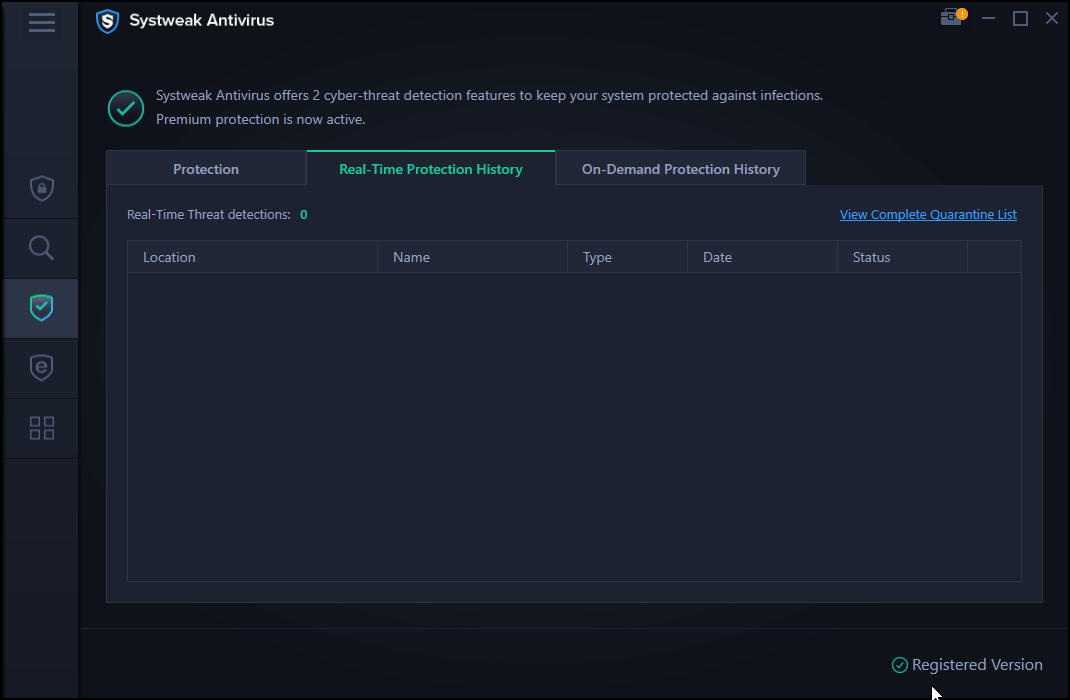
Task: Sort threats by the Name column
Action: click(x=411, y=257)
